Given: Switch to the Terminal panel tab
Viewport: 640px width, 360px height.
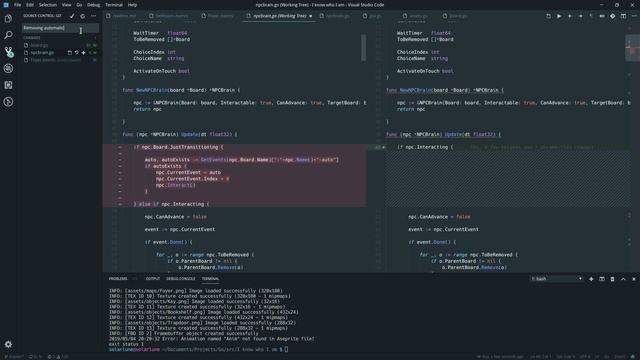Looking at the screenshot, I should [210, 279].
